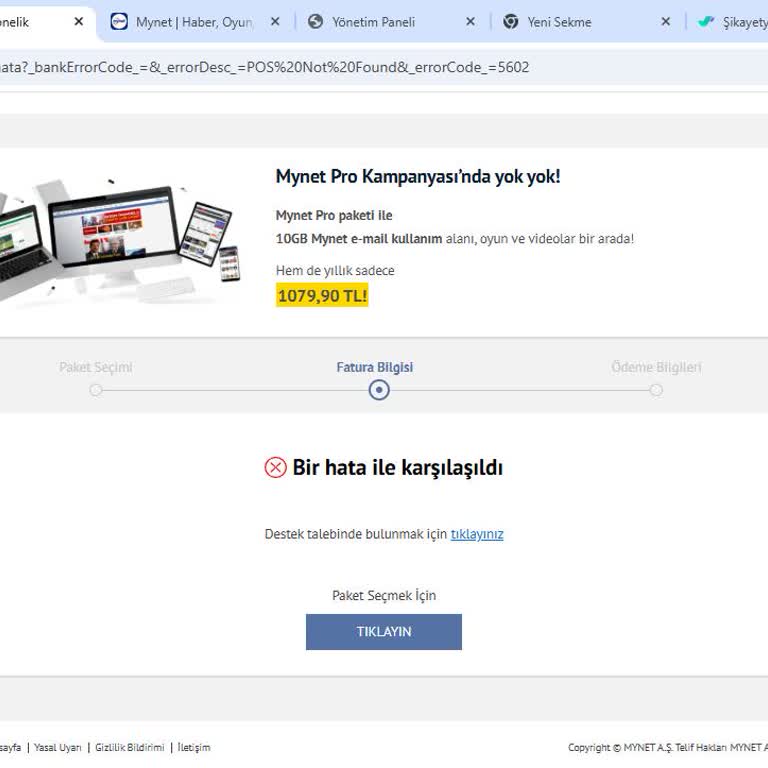Open the İletişim footer link

point(193,747)
